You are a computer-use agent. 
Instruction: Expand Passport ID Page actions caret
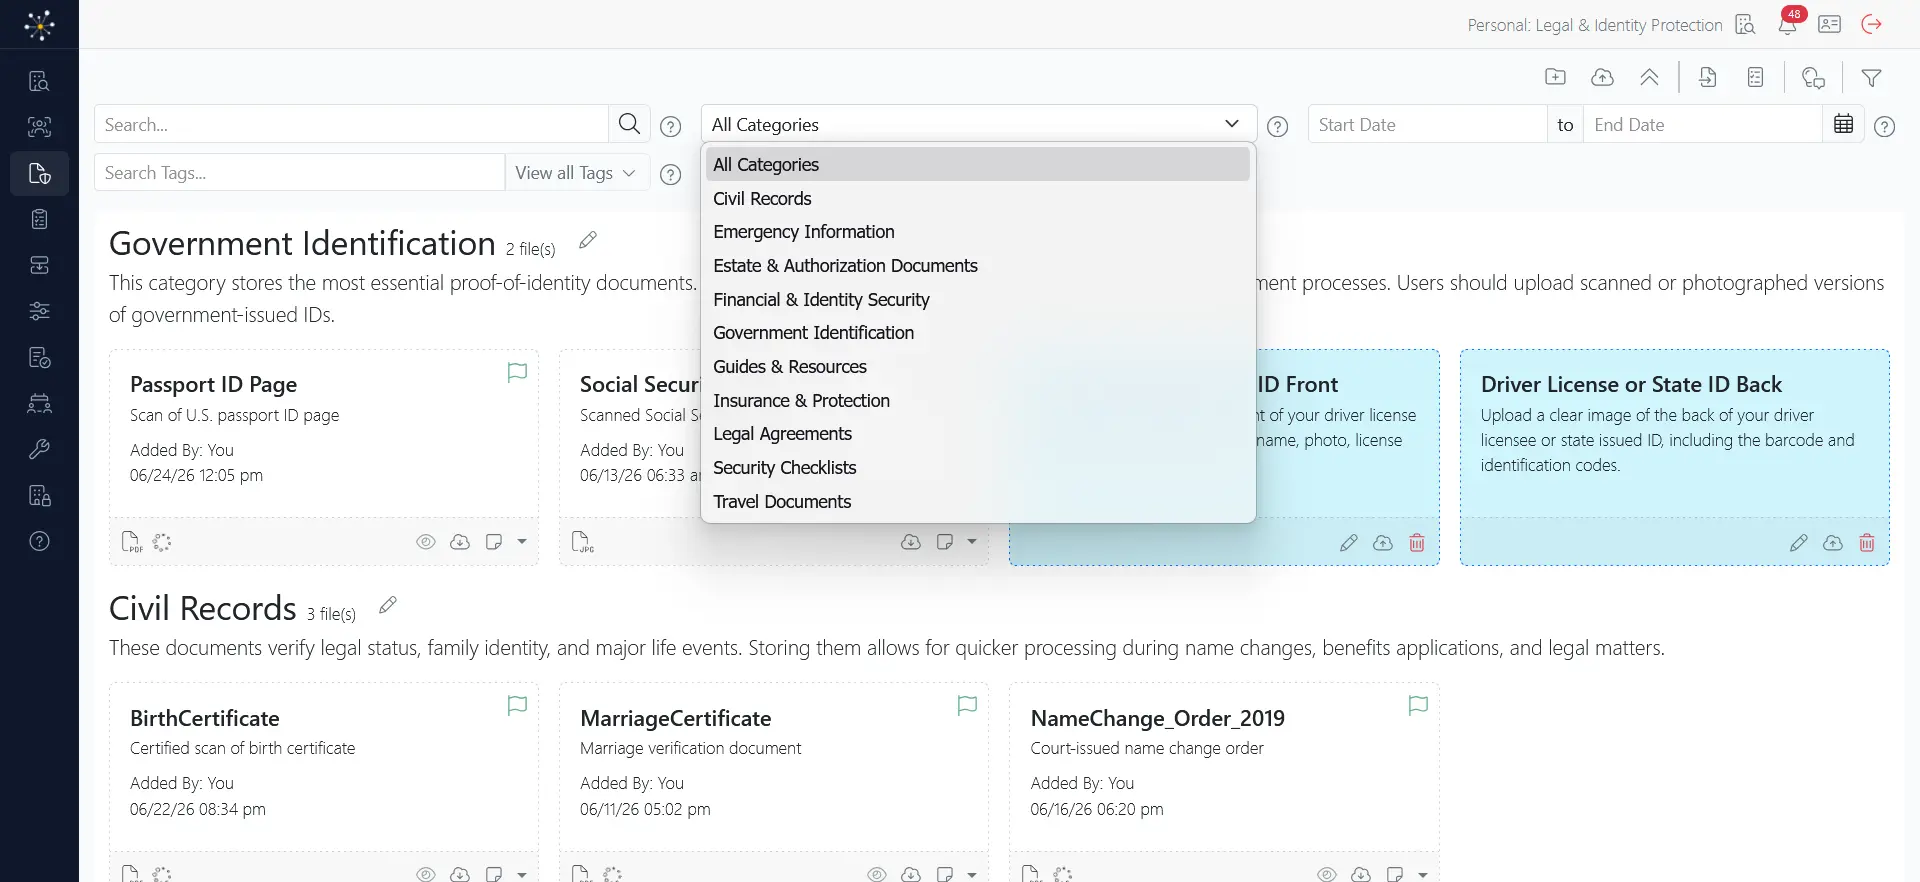click(x=522, y=542)
